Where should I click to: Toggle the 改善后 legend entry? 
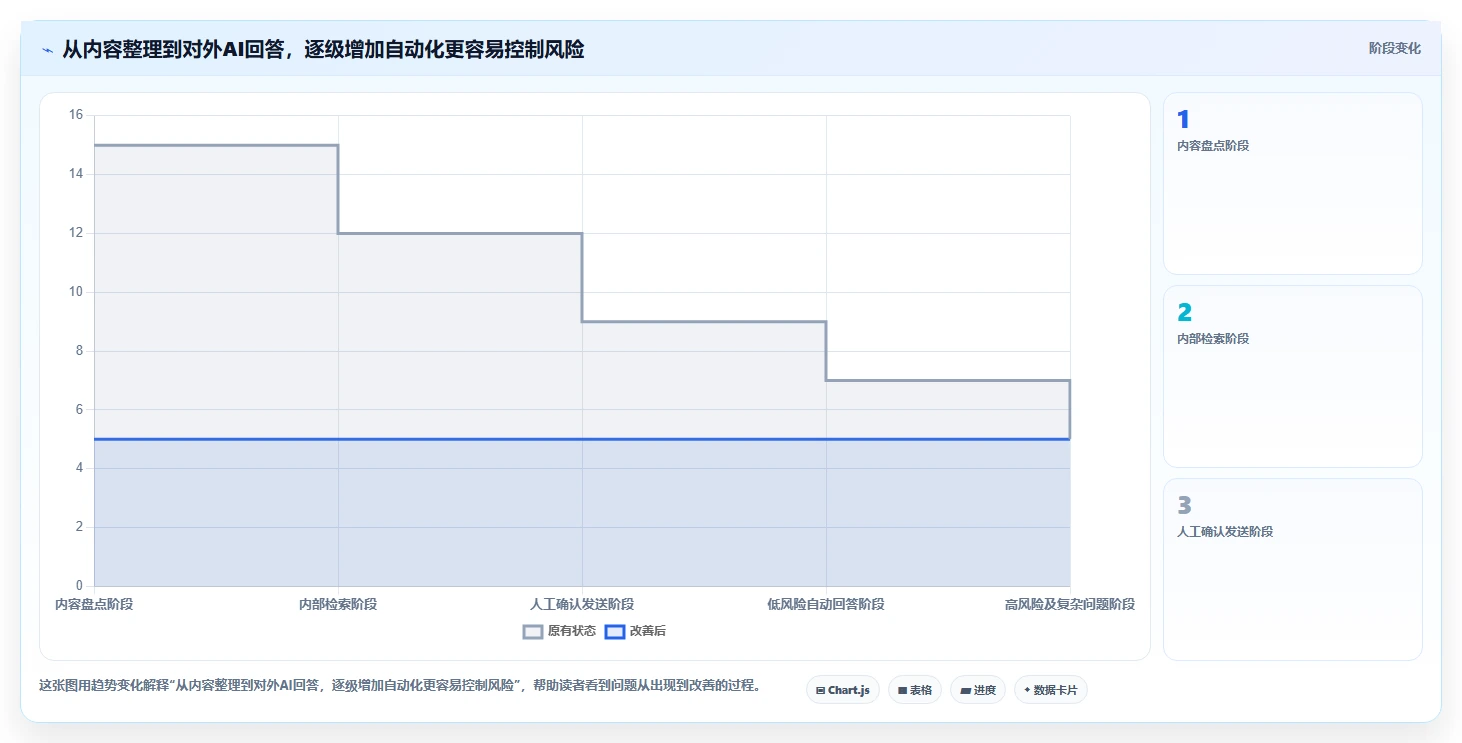point(636,631)
